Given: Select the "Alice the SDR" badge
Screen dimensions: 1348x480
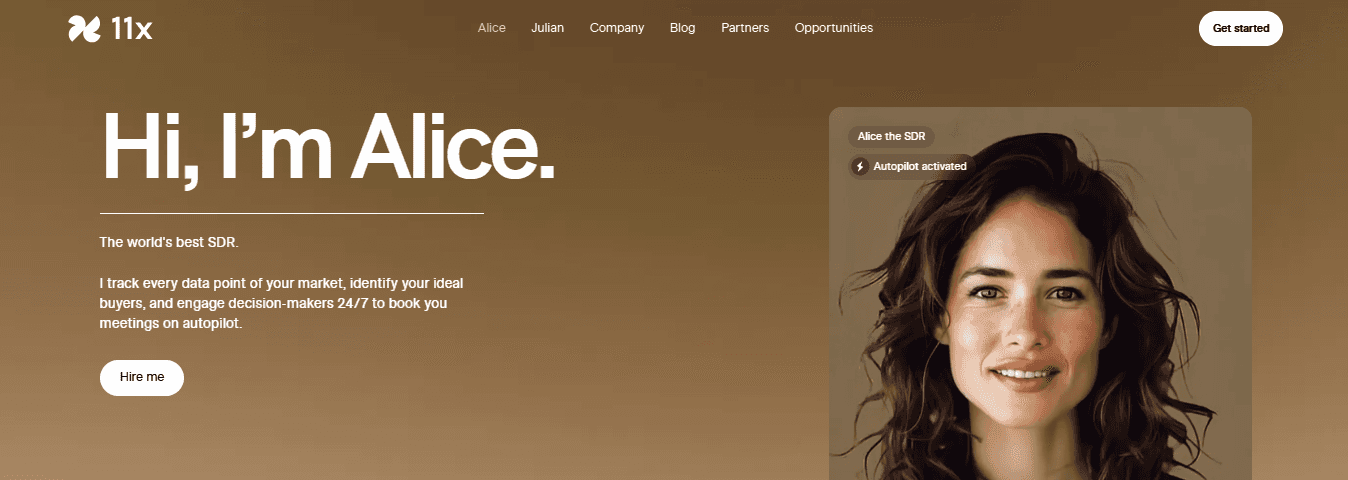Looking at the screenshot, I should tap(892, 136).
